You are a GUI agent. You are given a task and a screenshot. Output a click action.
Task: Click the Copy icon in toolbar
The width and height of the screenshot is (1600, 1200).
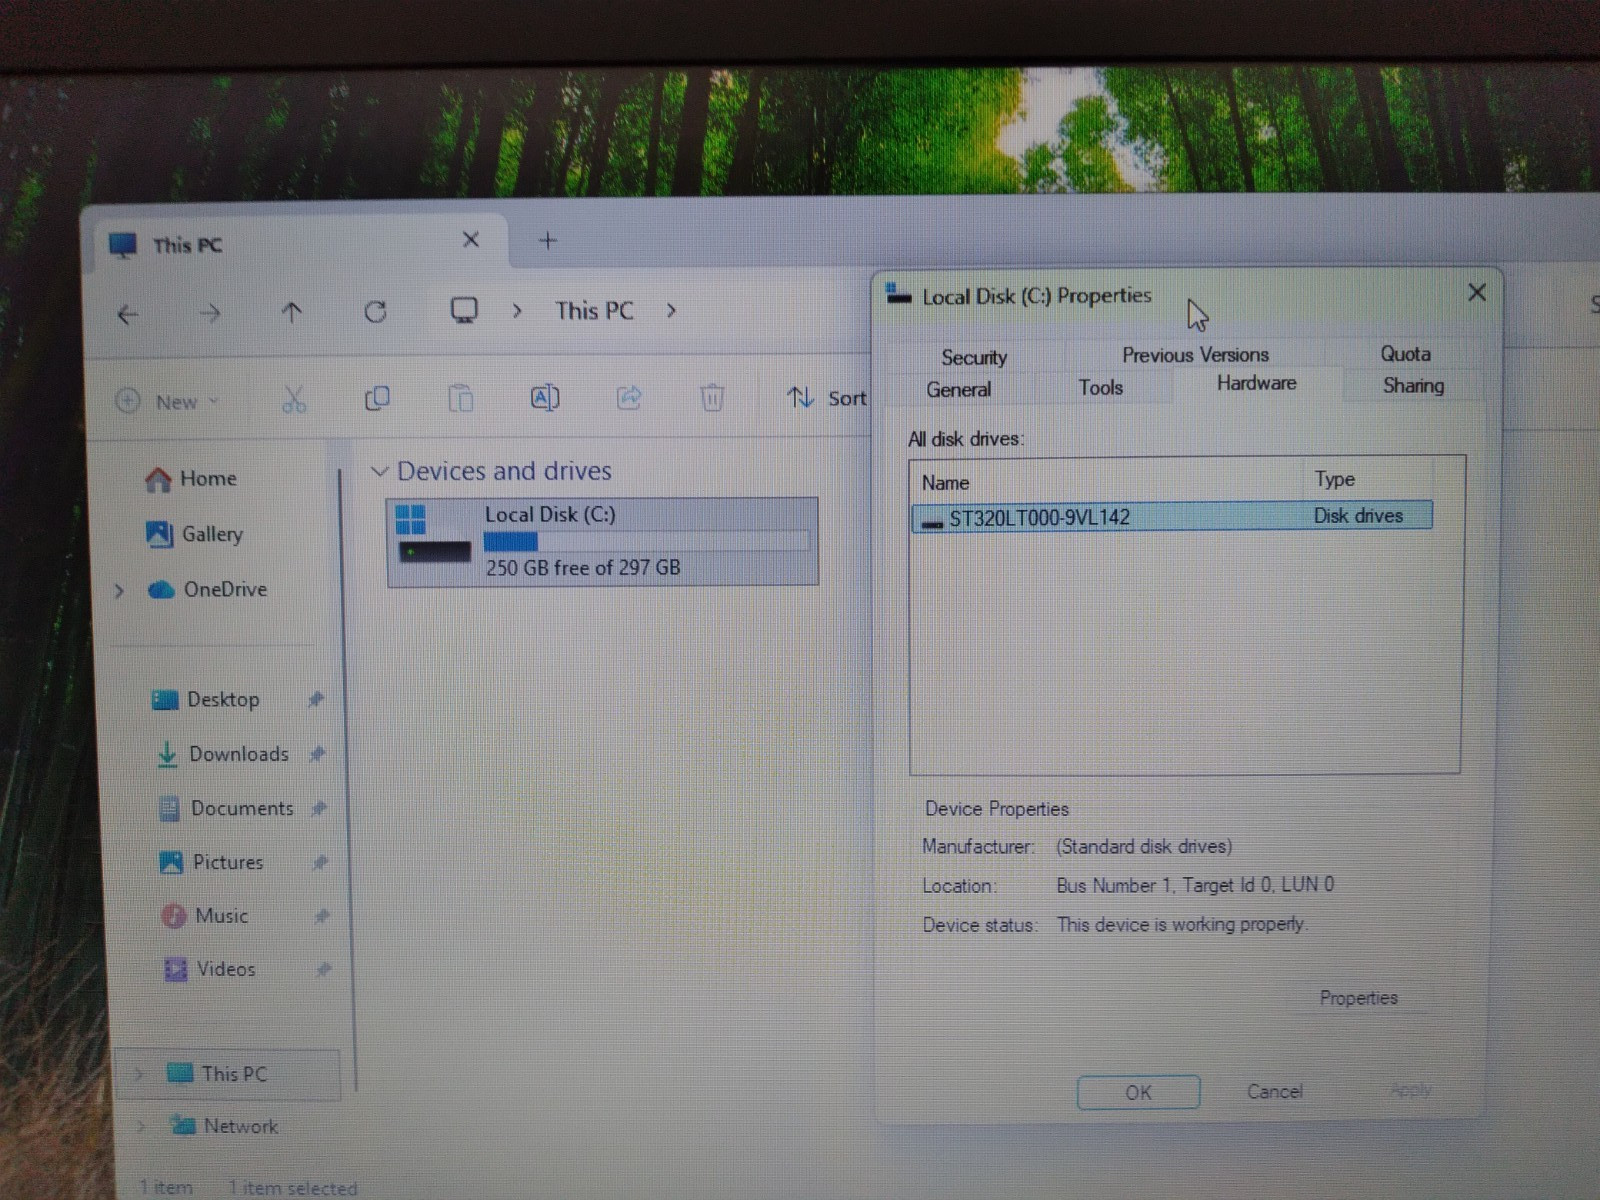point(377,399)
